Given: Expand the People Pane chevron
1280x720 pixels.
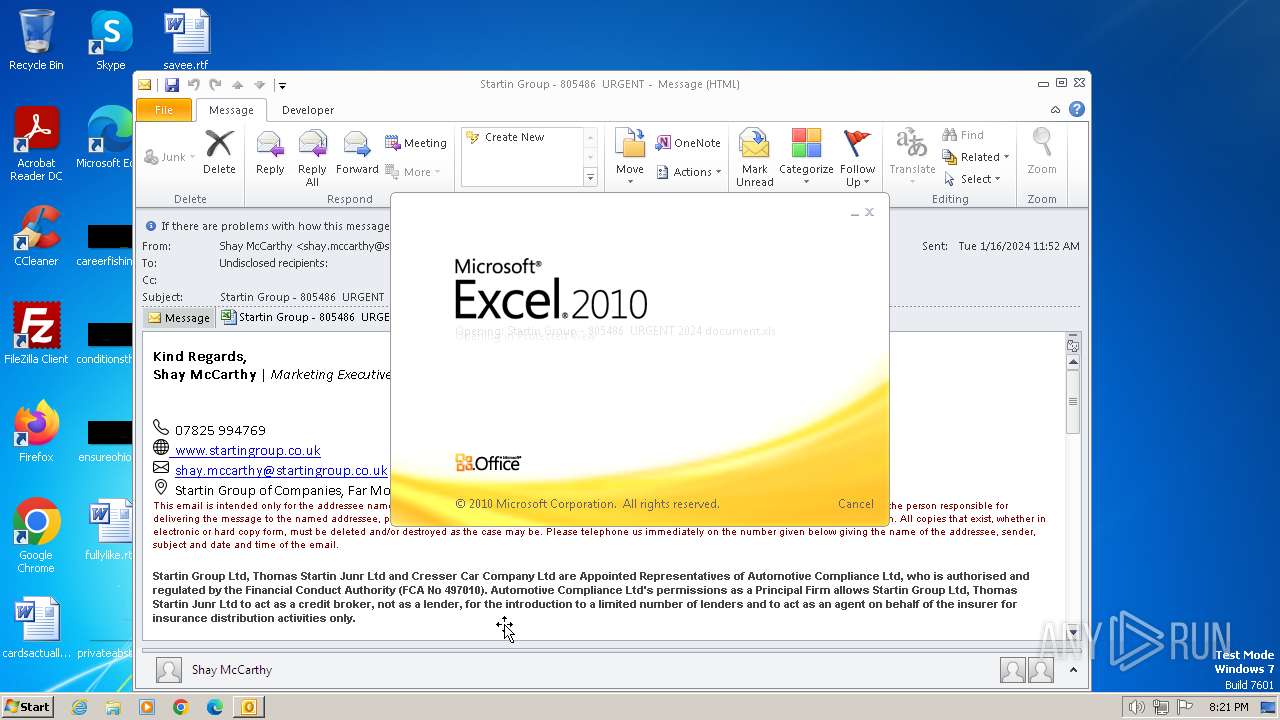Looking at the screenshot, I should point(1073,670).
